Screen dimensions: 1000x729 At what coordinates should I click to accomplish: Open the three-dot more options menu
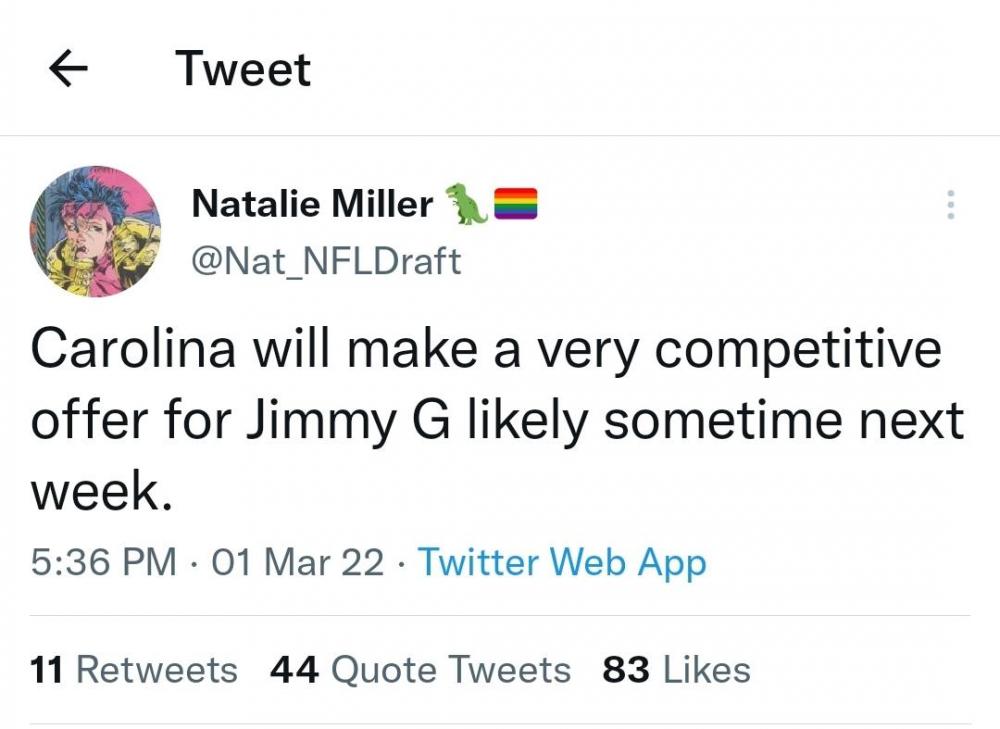(950, 205)
